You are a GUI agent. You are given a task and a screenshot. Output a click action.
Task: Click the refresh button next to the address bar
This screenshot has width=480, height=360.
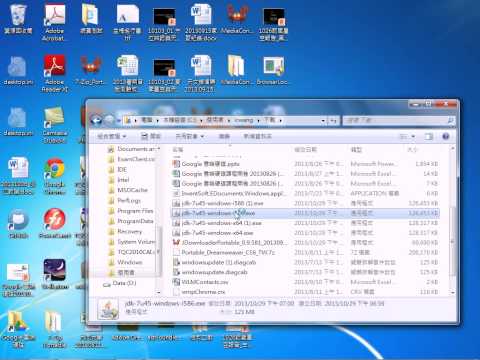click(x=333, y=120)
